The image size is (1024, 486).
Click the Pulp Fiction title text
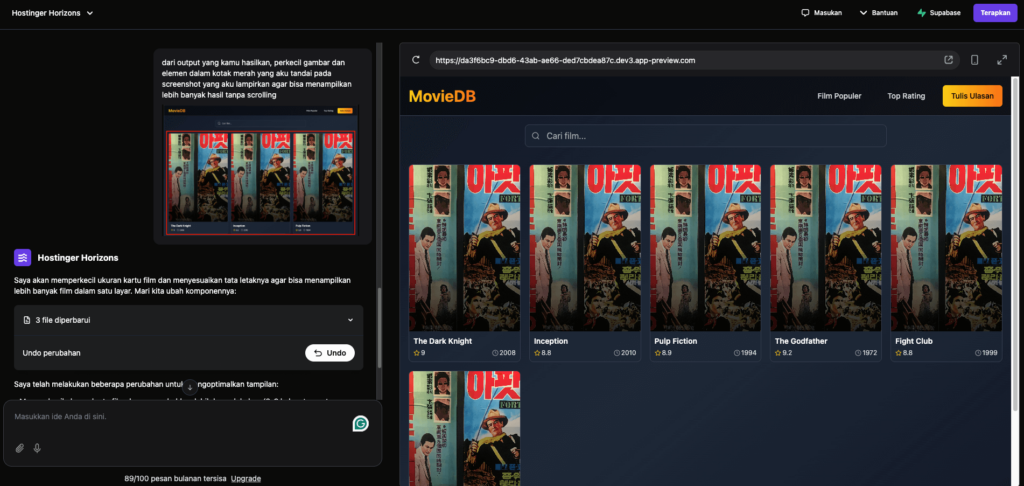(676, 341)
